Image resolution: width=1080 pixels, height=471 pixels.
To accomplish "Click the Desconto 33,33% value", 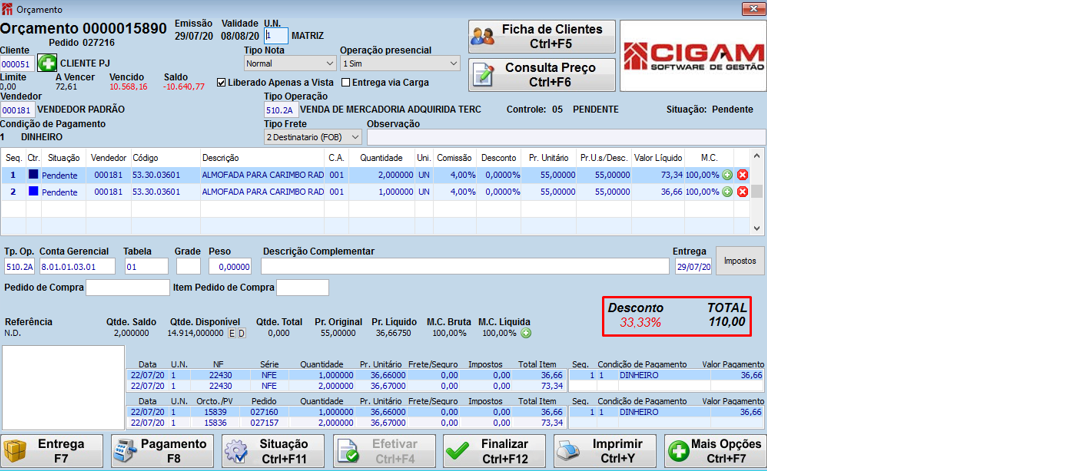I will tap(640, 322).
